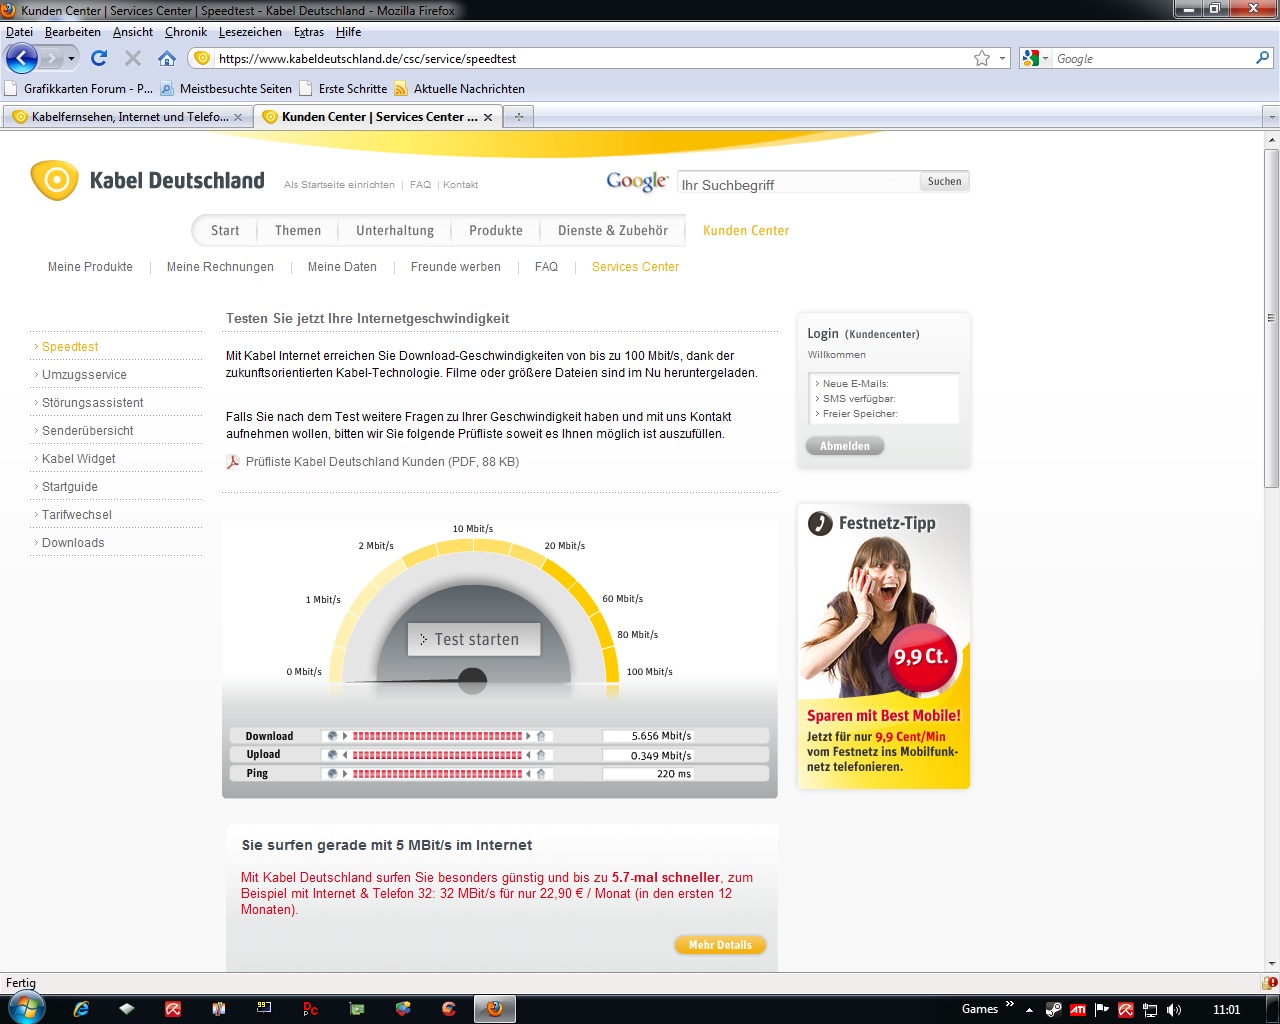
Task: Open the Extras menu
Action: click(309, 32)
